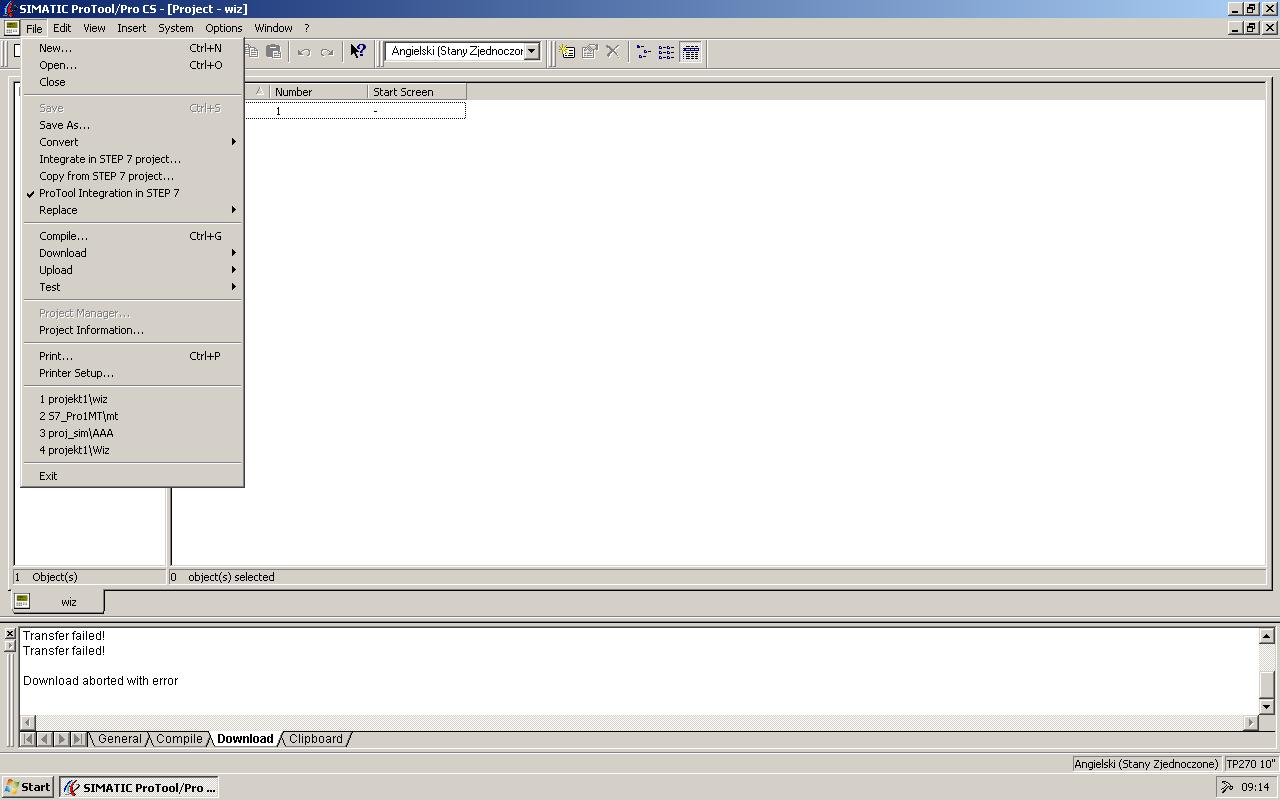Select Exit in the File menu
The width and height of the screenshot is (1280, 800).
(x=132, y=476)
